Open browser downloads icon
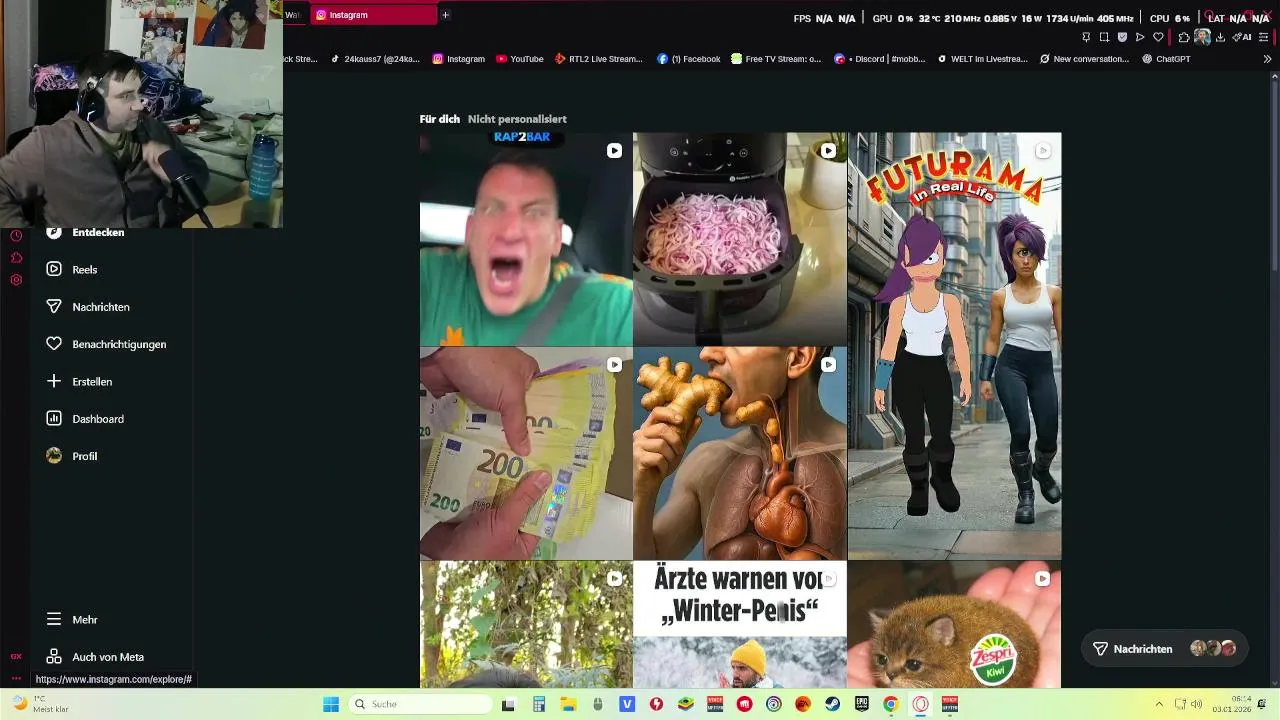The image size is (1280, 720). pyautogui.click(x=1220, y=37)
